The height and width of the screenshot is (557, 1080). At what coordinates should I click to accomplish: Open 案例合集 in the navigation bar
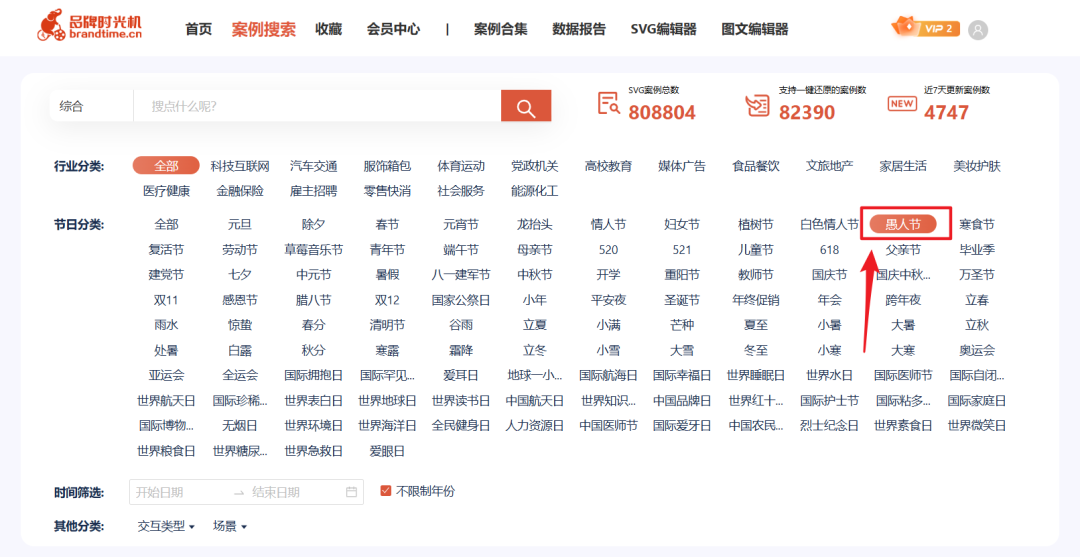[501, 29]
